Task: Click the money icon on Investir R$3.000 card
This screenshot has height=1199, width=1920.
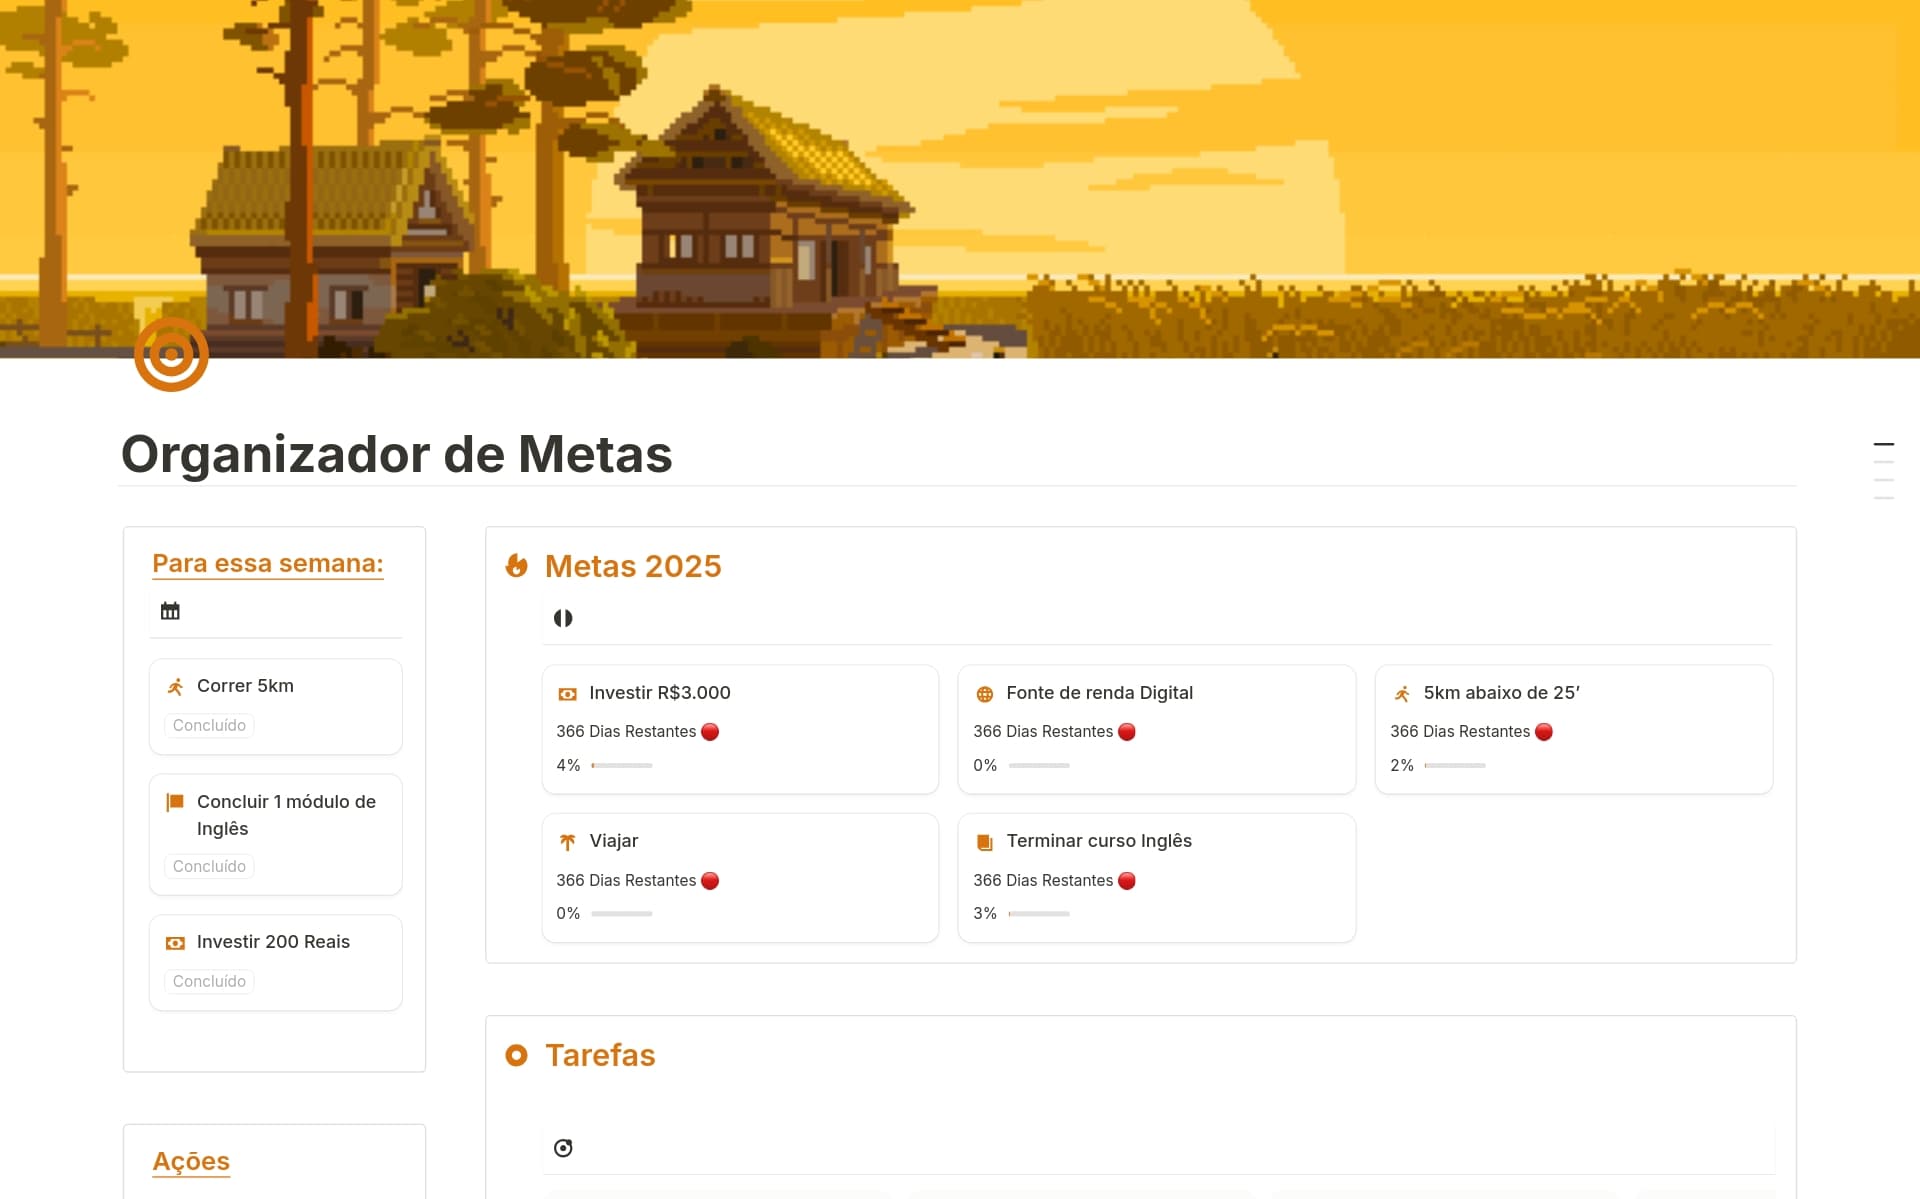Action: pos(567,694)
